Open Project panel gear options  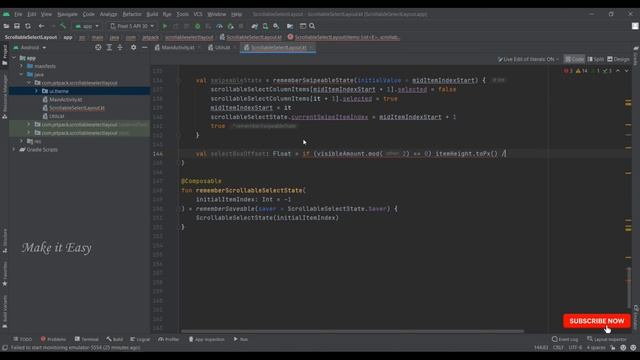133,48
